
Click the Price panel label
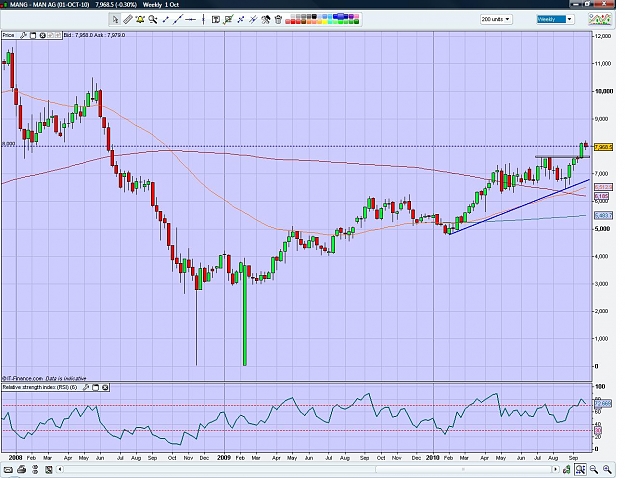pyautogui.click(x=8, y=35)
